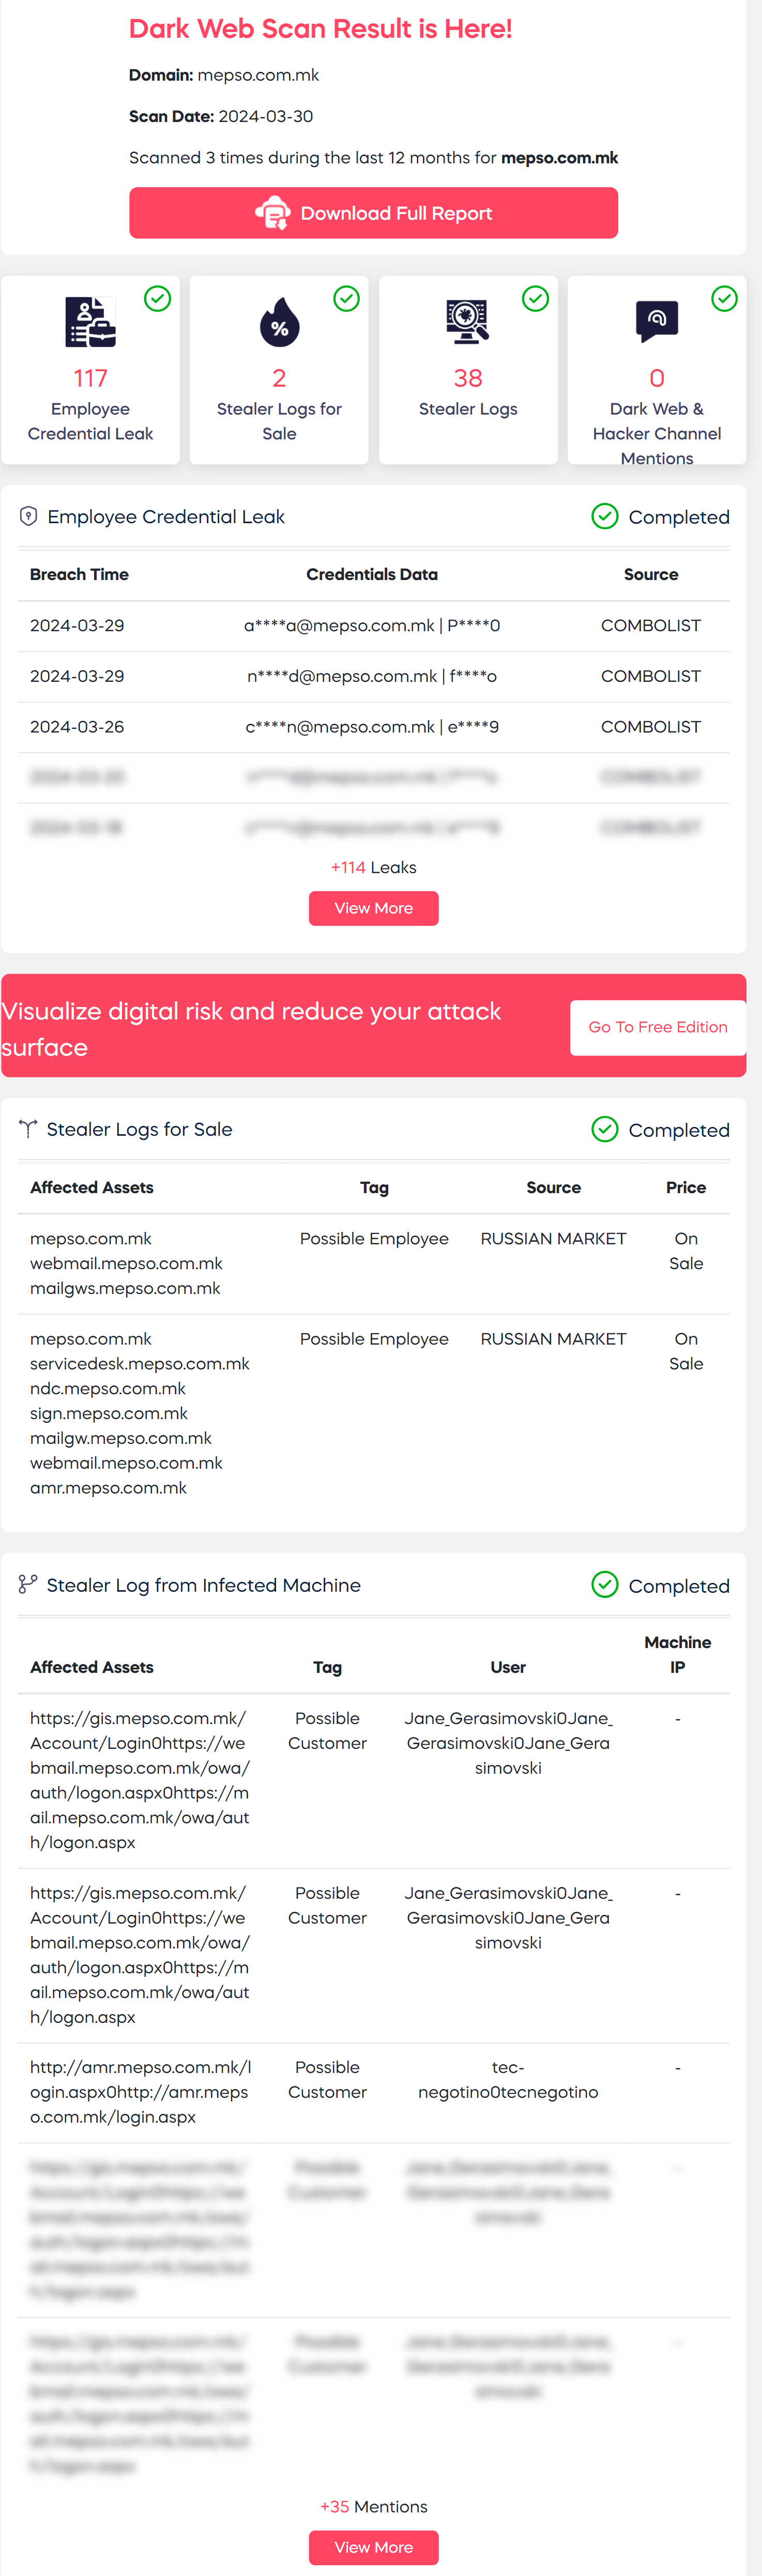Click the Stealer Logs monitor icon
762x2576 pixels.
467,322
